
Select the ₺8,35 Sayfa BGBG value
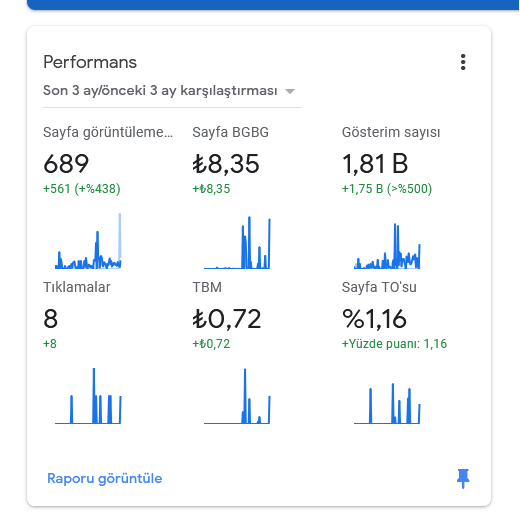[226, 164]
